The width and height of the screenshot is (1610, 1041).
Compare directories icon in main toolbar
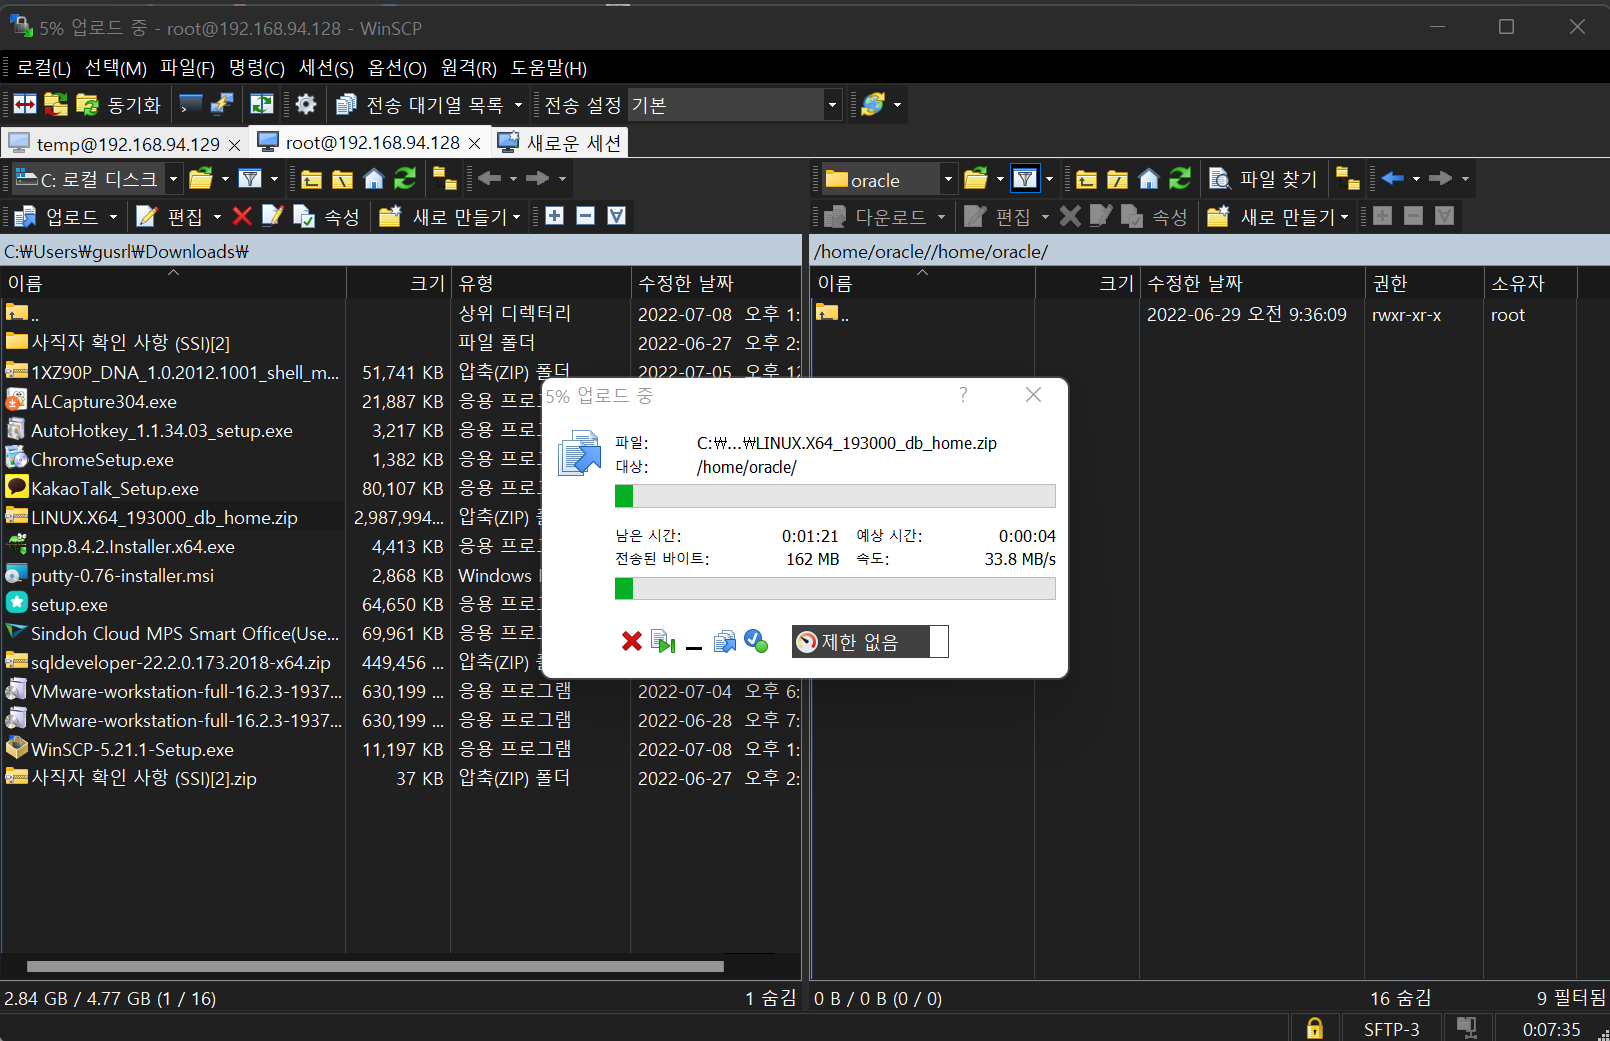[x=25, y=104]
